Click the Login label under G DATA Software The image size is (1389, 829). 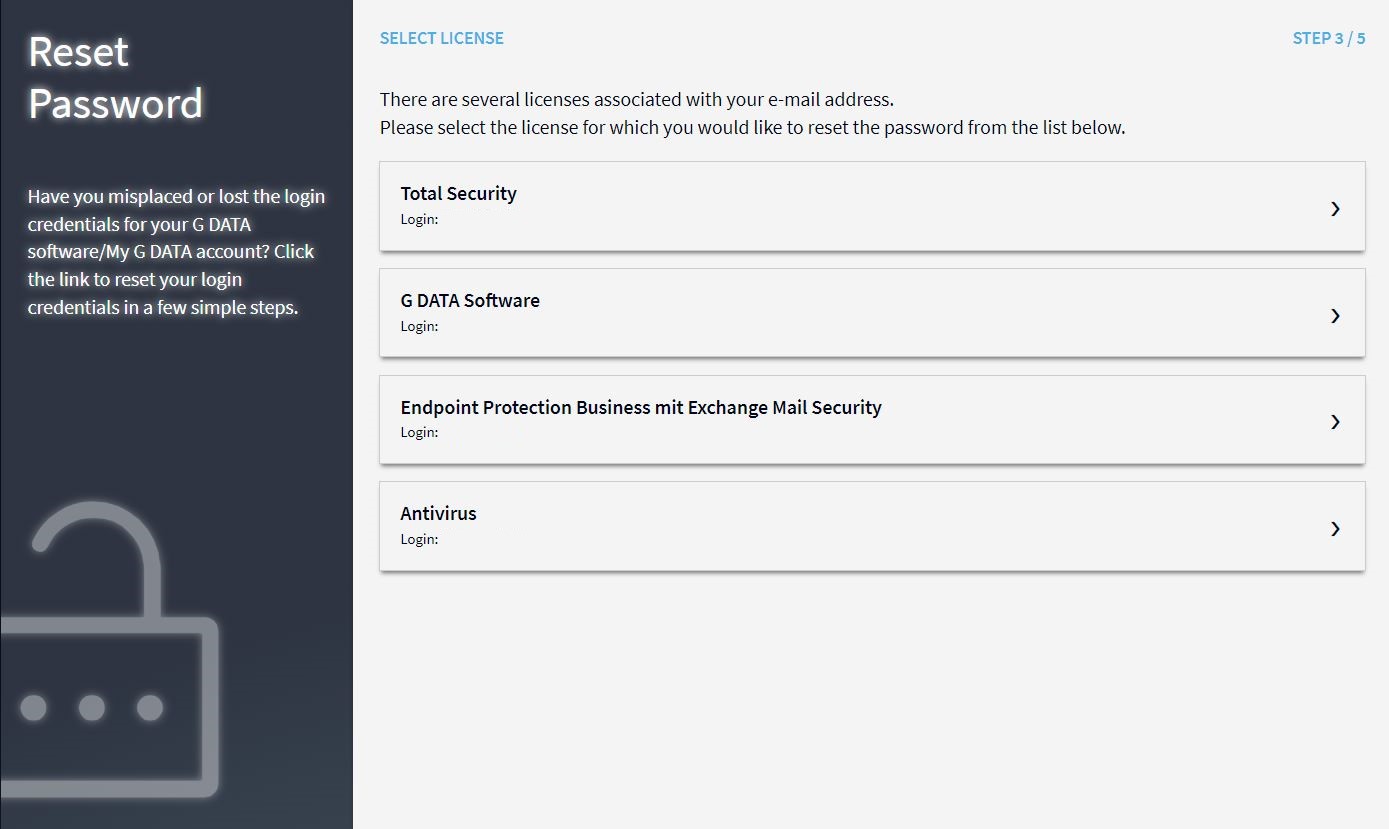tap(419, 326)
